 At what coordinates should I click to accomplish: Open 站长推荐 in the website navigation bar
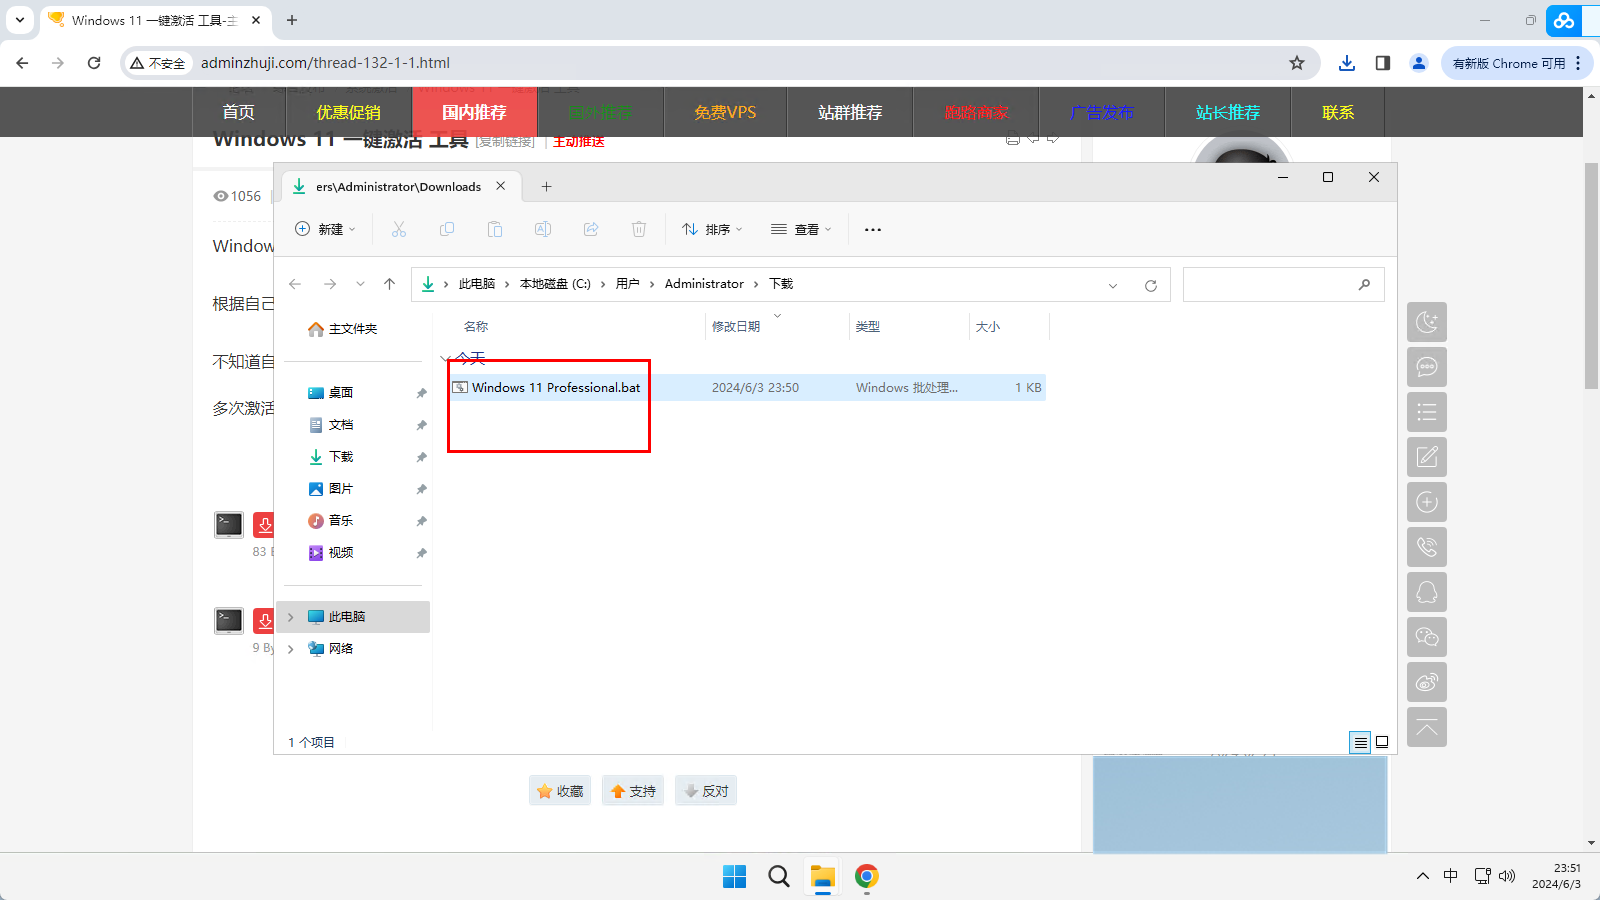coord(1228,112)
